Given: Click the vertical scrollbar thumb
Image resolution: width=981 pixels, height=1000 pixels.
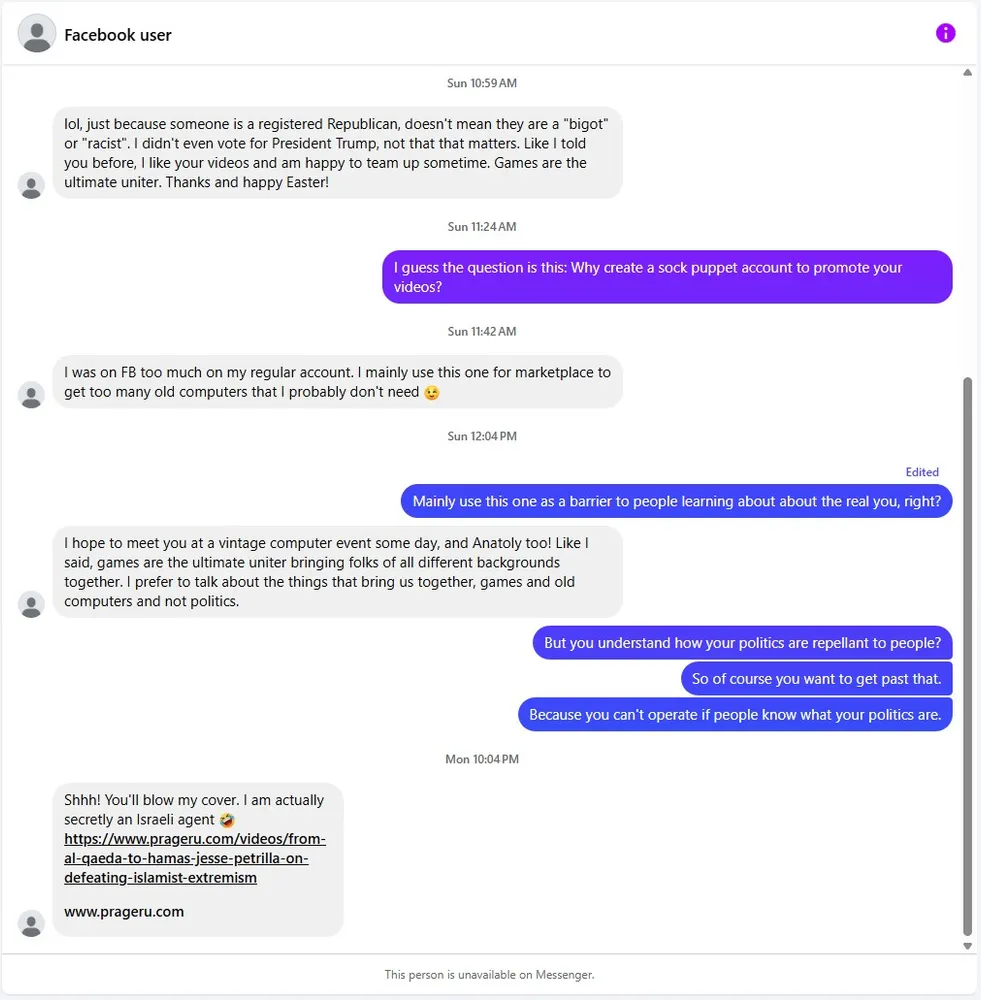Looking at the screenshot, I should pos(967,657).
